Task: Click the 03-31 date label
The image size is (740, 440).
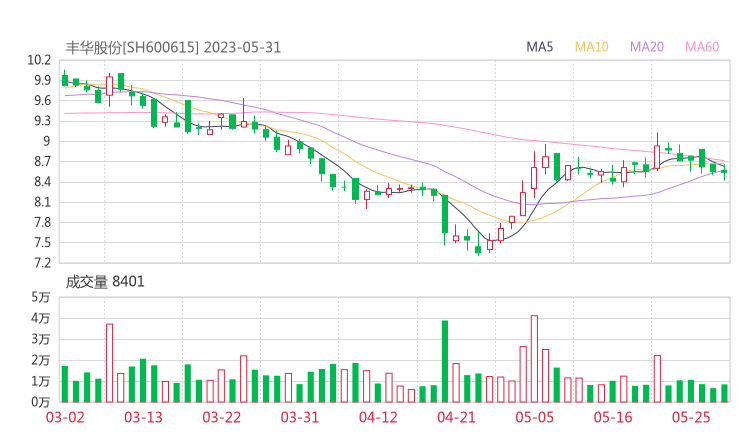Action: click(300, 417)
